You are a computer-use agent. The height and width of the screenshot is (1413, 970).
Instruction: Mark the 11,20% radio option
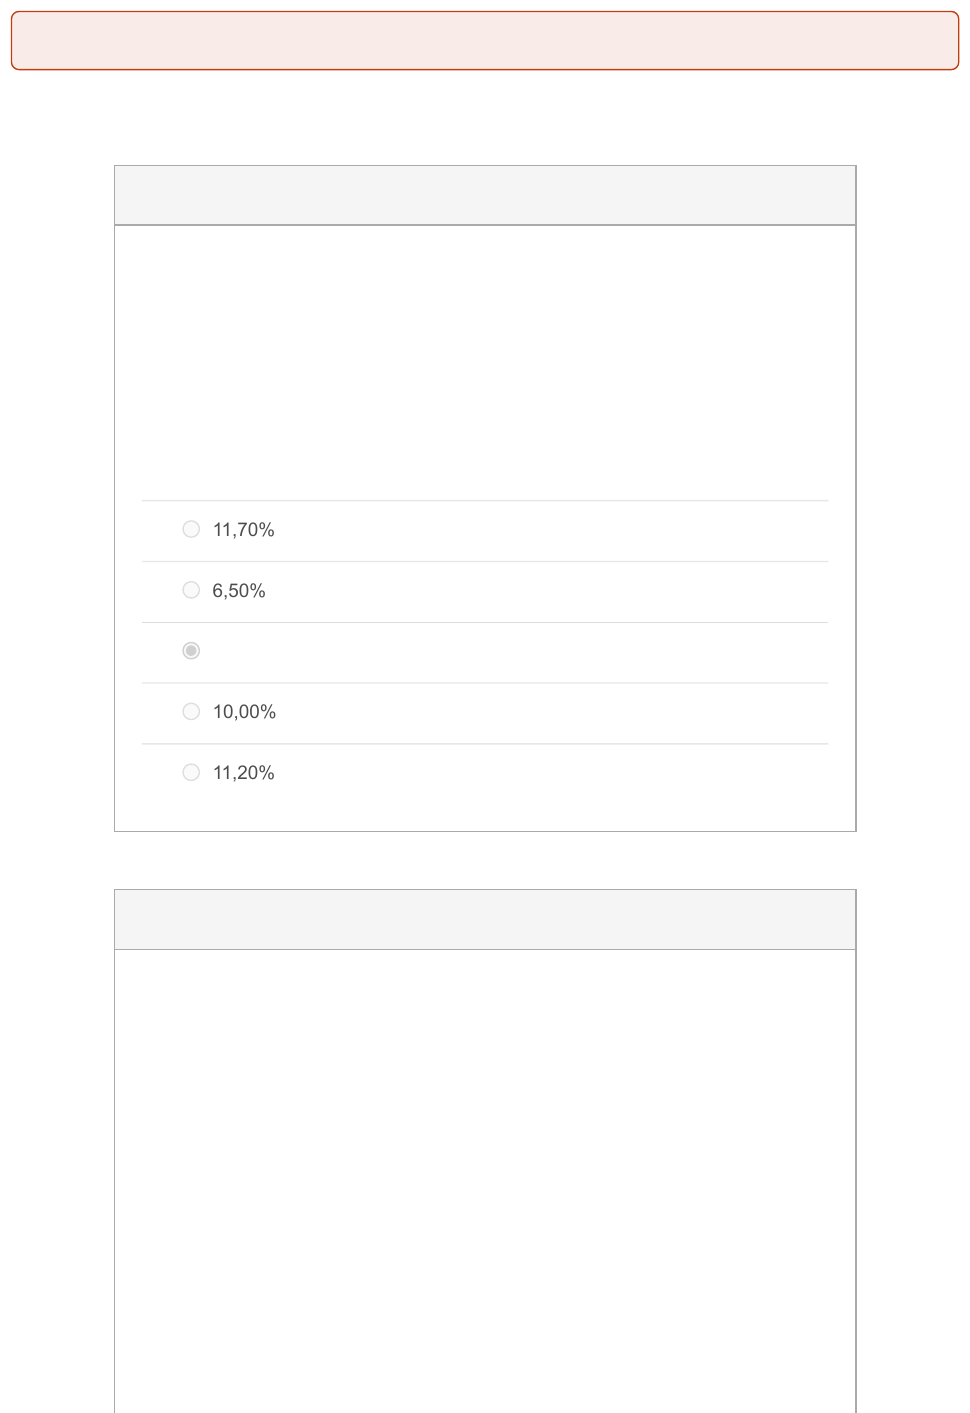pos(191,772)
